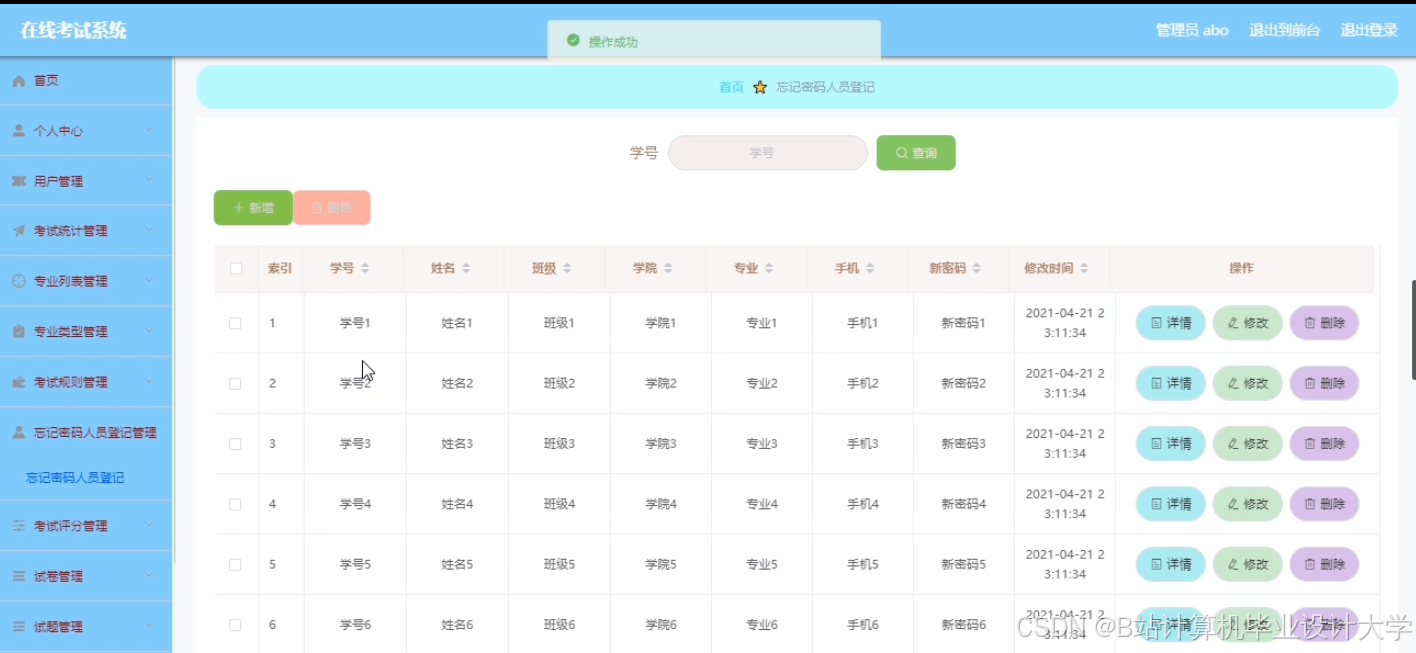Click 退出登录 in the top bar
Screen dimensions: 1416x653
click(x=1369, y=30)
